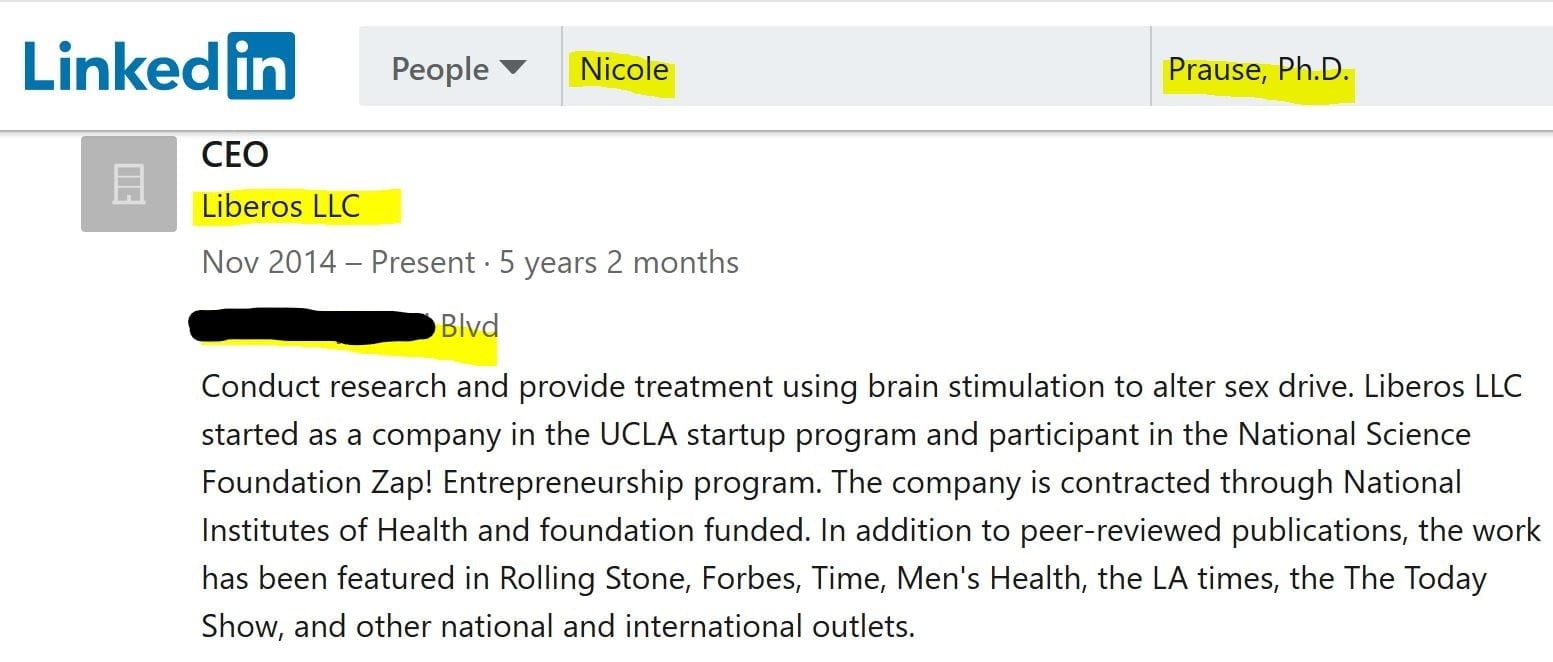The width and height of the screenshot is (1553, 662).
Task: Click the LinkedIn "in" square logo icon
Action: [x=260, y=66]
